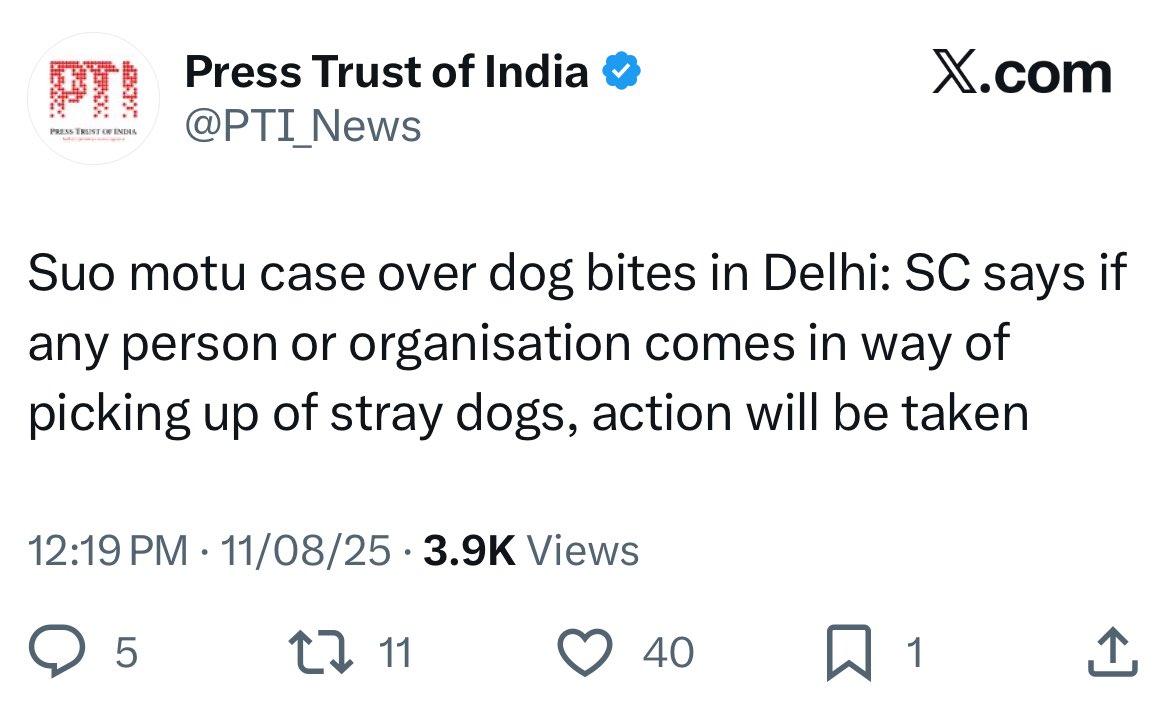
Task: Click the tweet's last line 'action will be taken'
Action: point(810,414)
